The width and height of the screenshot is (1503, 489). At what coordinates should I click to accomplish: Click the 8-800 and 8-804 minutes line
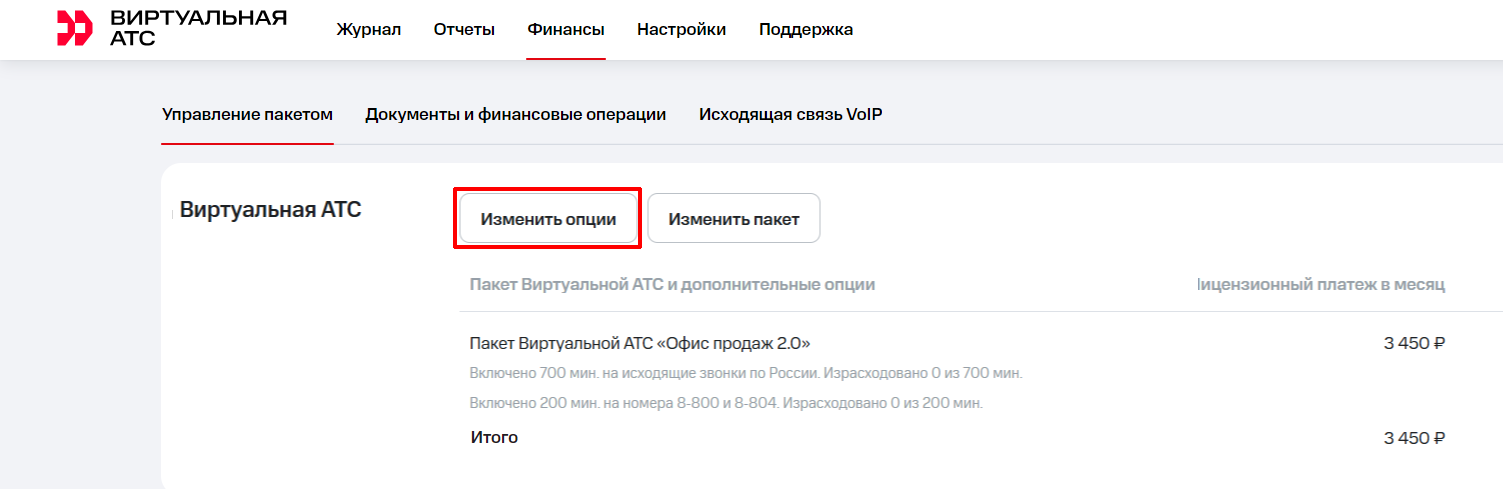click(x=726, y=403)
